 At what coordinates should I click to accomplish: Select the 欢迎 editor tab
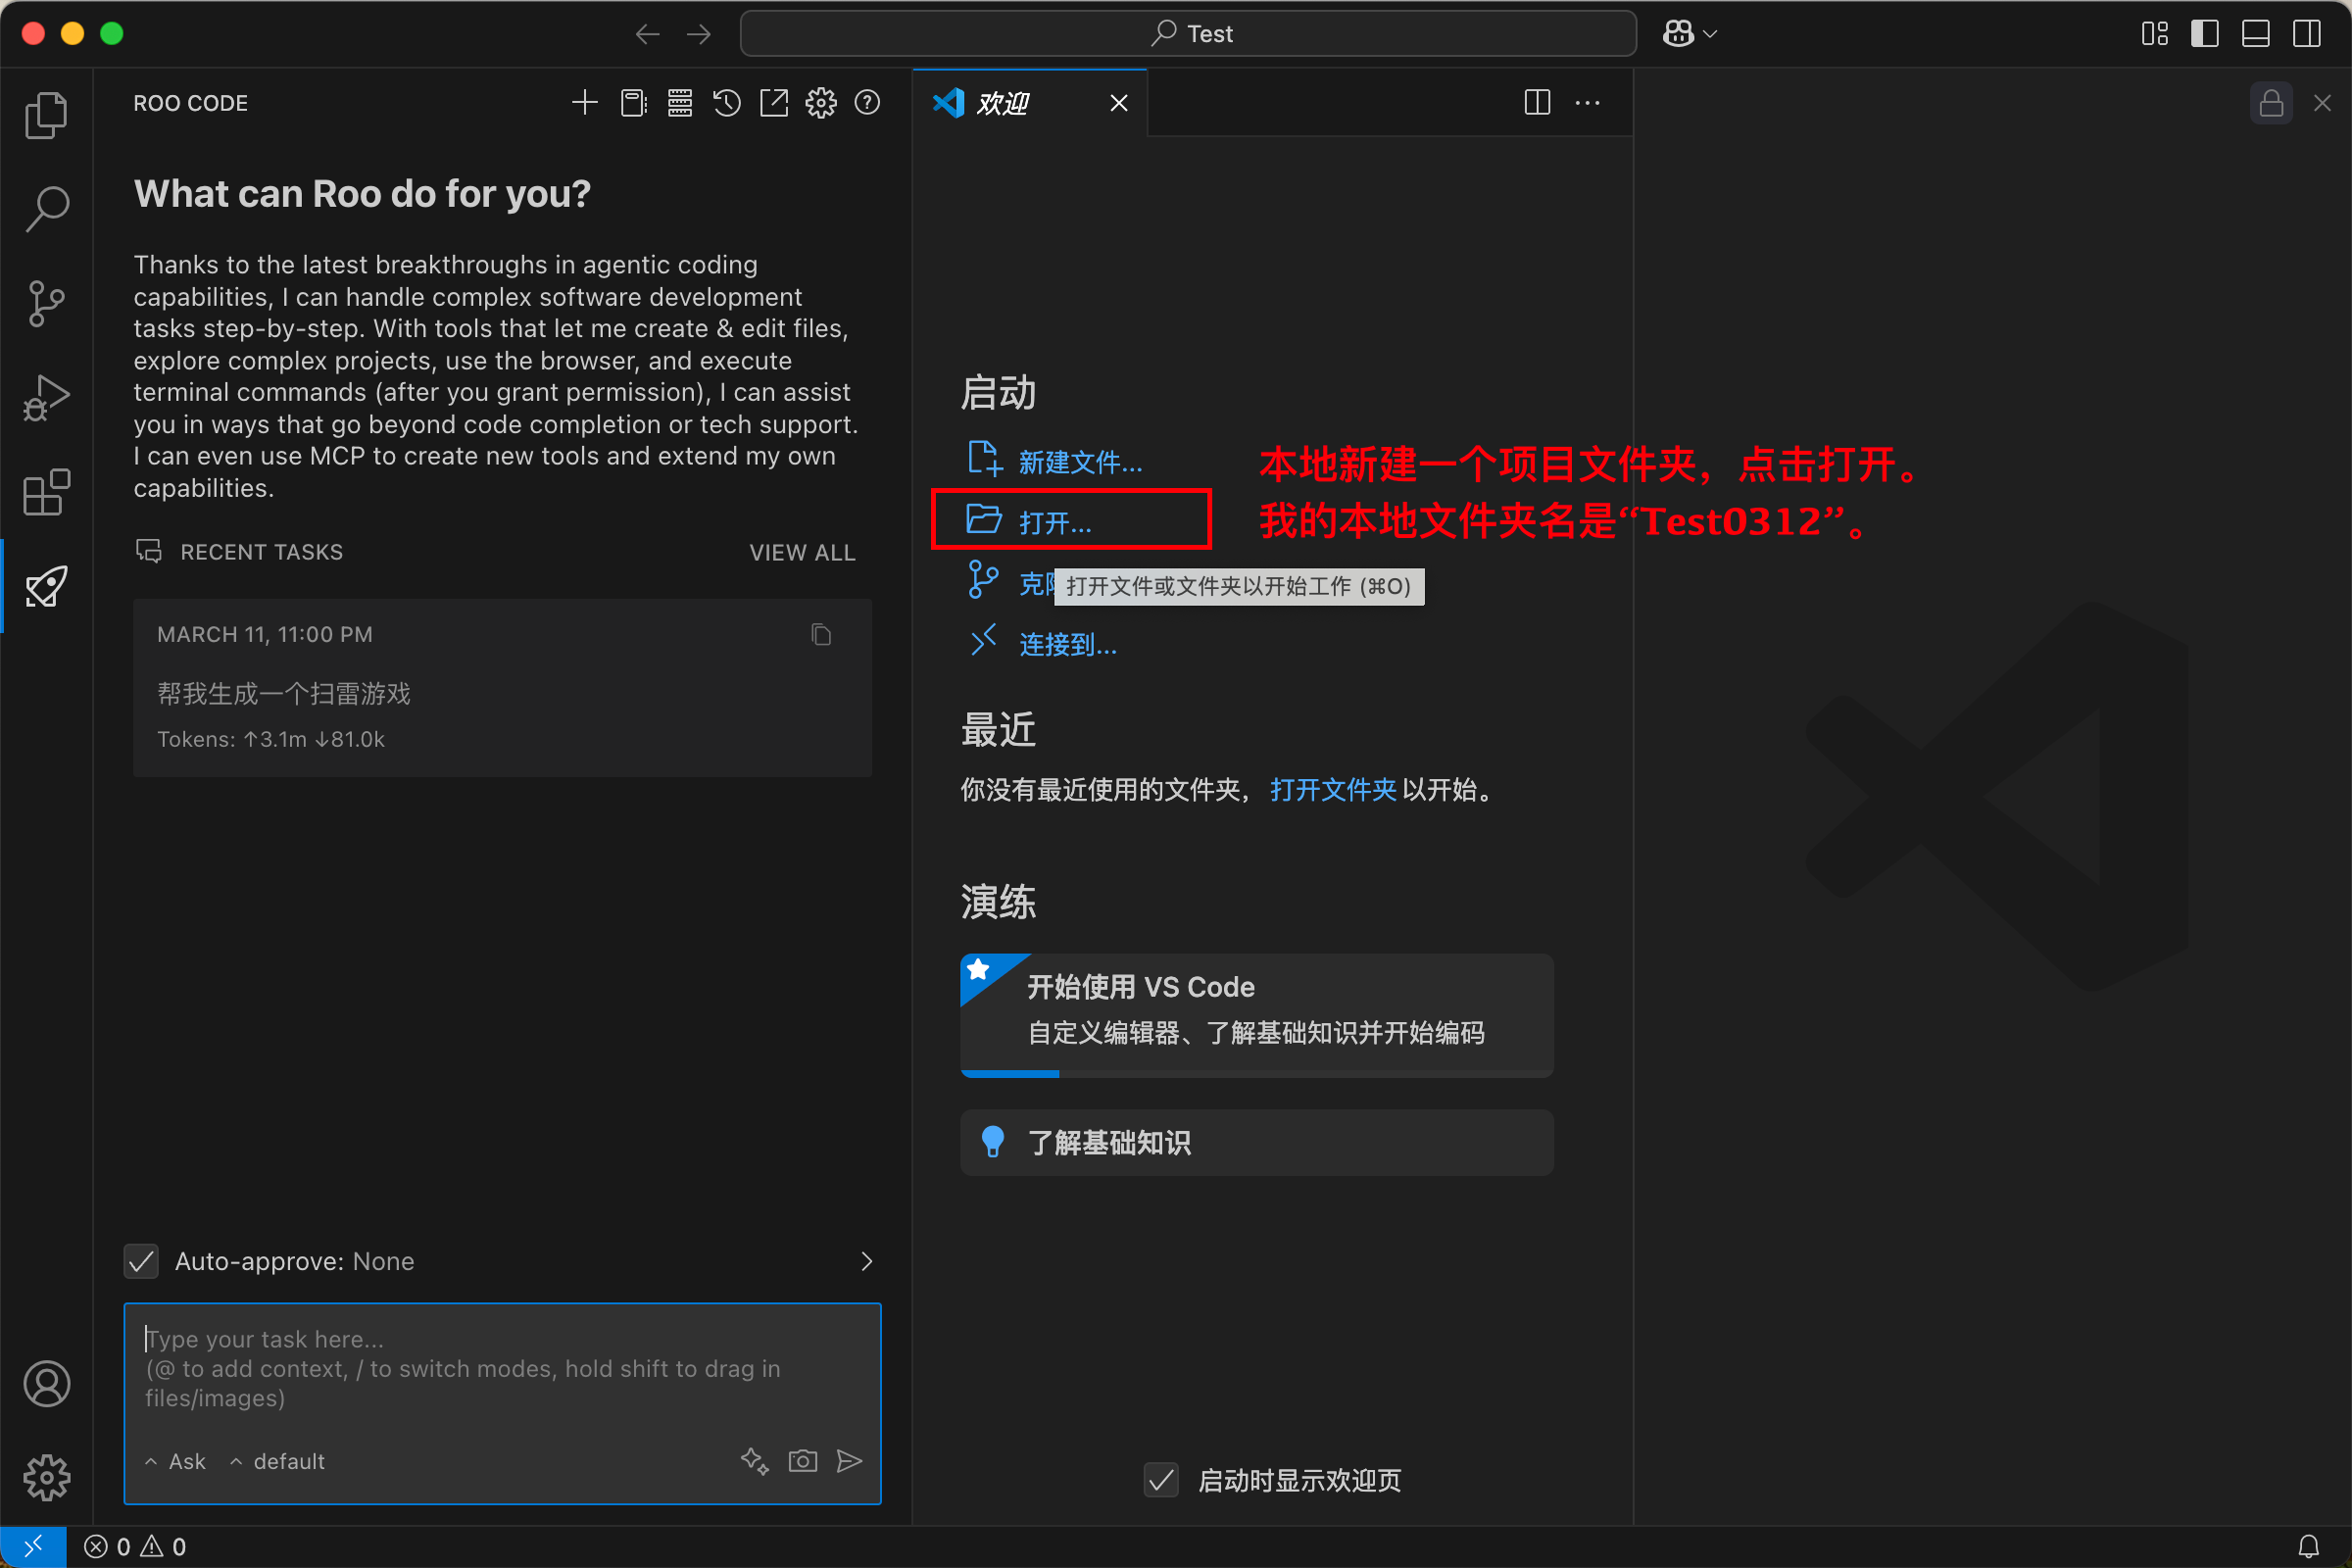point(1003,103)
